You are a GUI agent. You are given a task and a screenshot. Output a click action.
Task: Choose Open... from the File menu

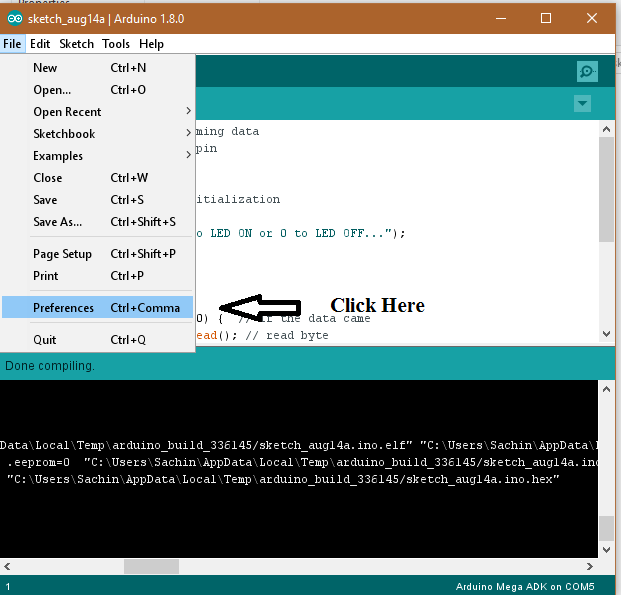97,90
